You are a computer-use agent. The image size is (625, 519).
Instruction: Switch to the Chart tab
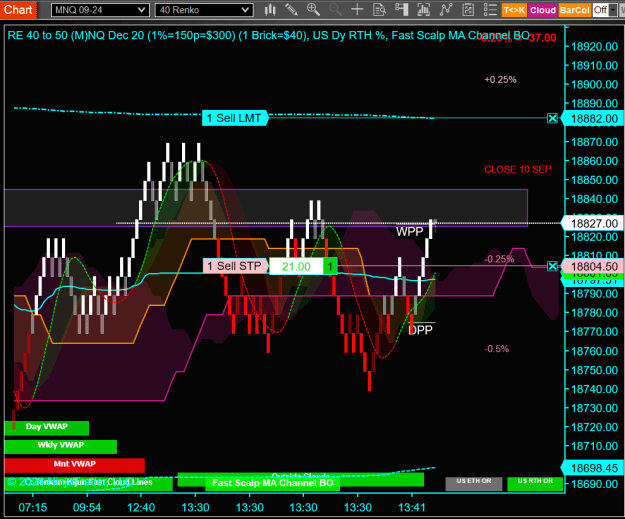tap(18, 10)
